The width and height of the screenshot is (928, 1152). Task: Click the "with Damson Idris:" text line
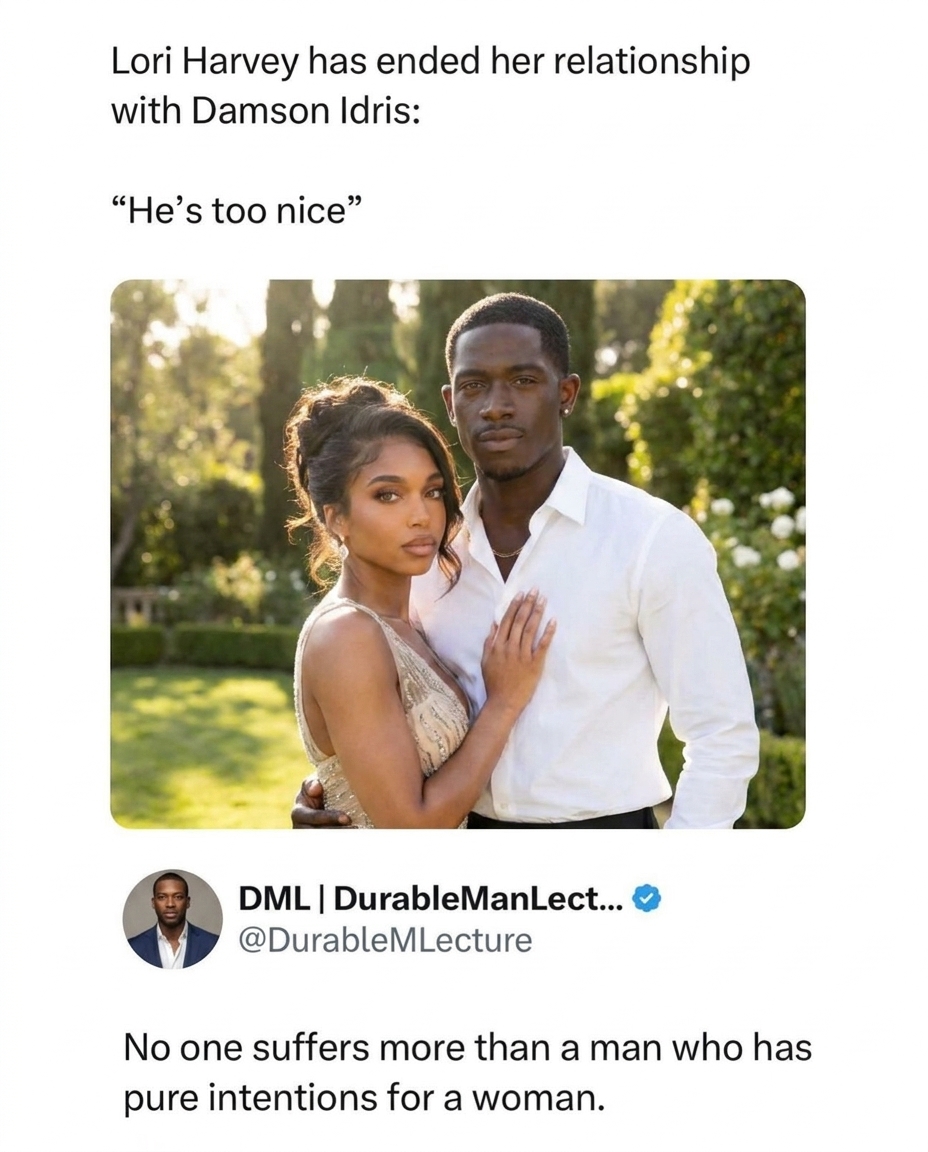[x=265, y=110]
